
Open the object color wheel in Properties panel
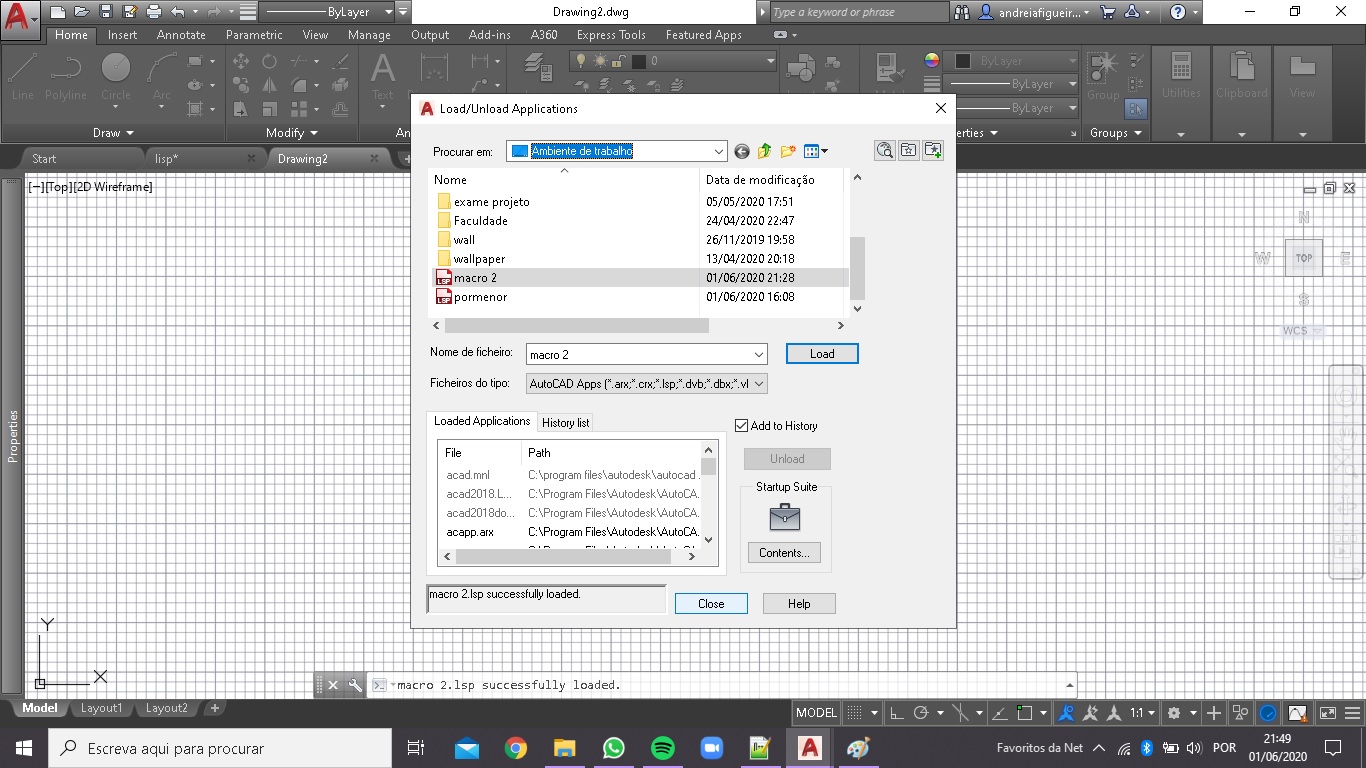click(932, 60)
